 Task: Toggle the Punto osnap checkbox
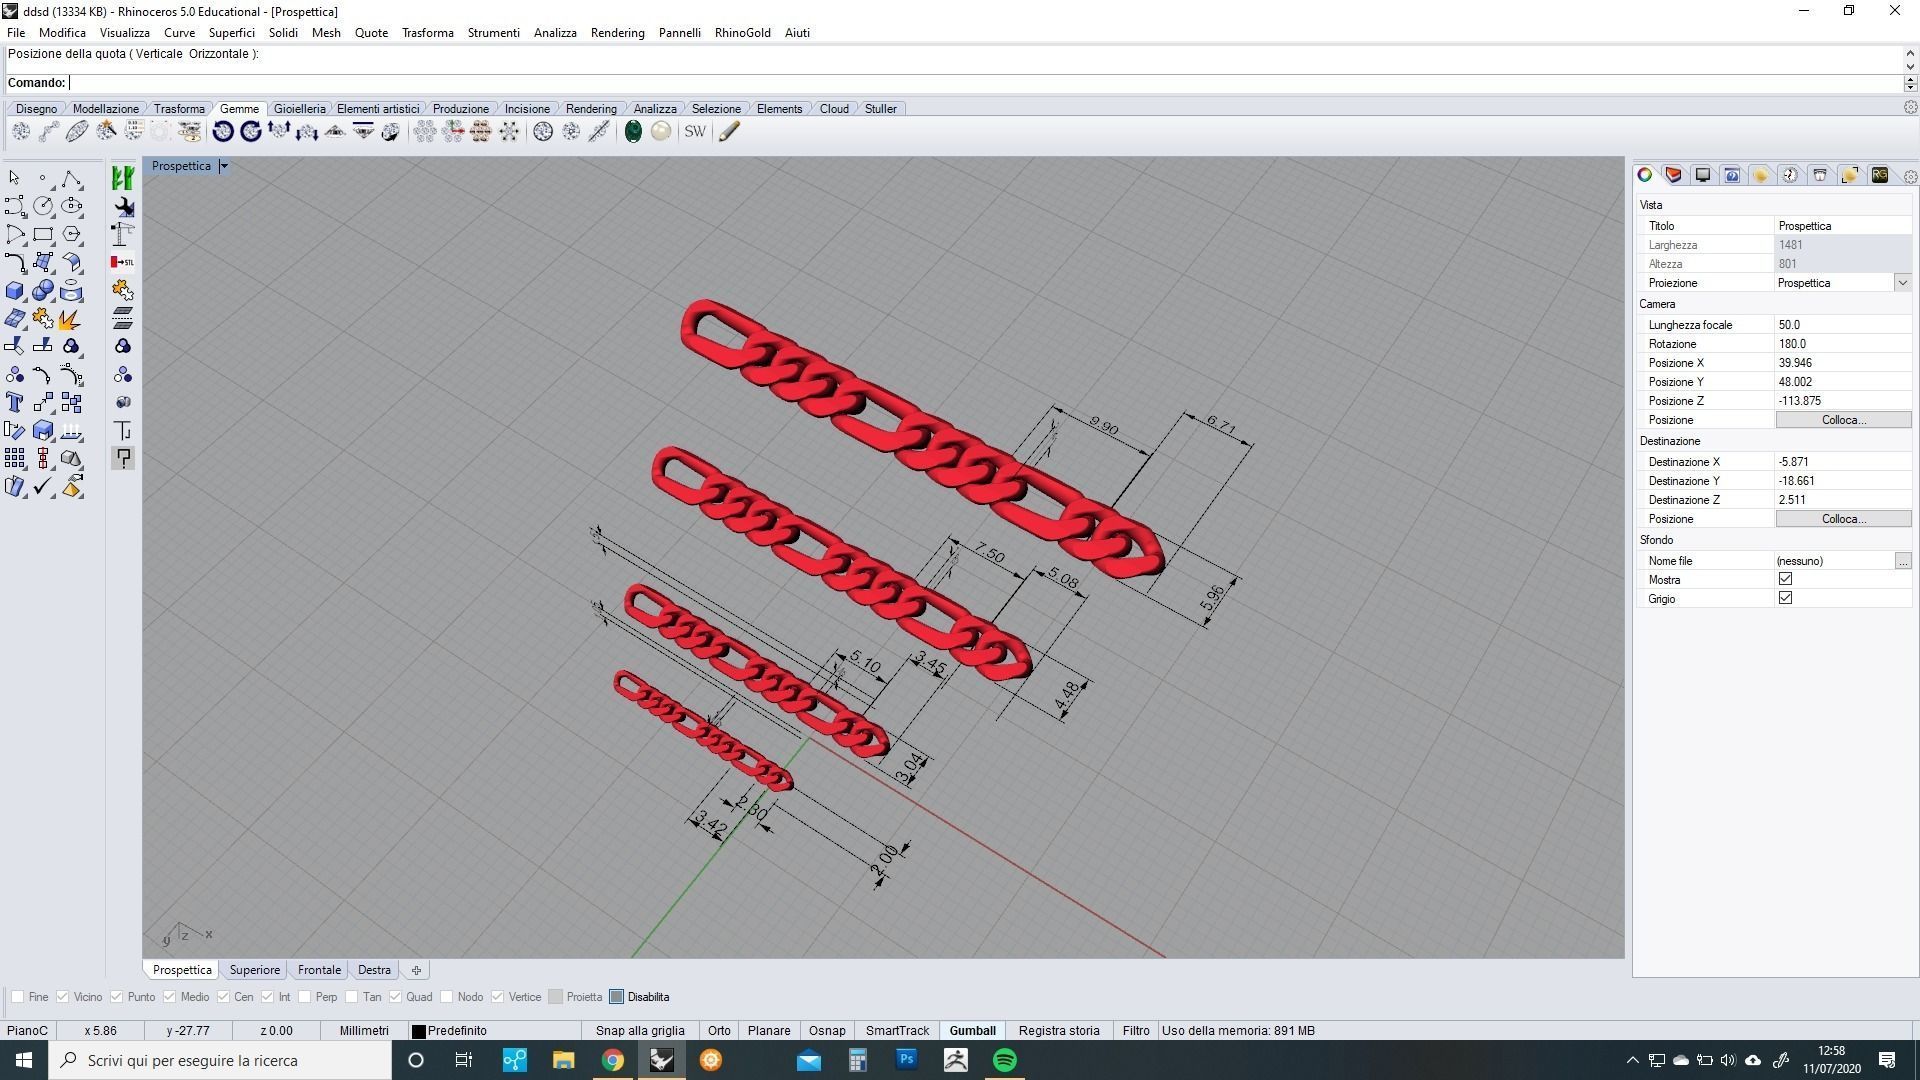tap(117, 997)
